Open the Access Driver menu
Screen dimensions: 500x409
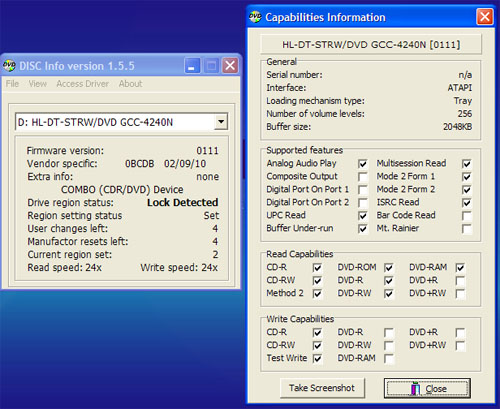(x=82, y=84)
